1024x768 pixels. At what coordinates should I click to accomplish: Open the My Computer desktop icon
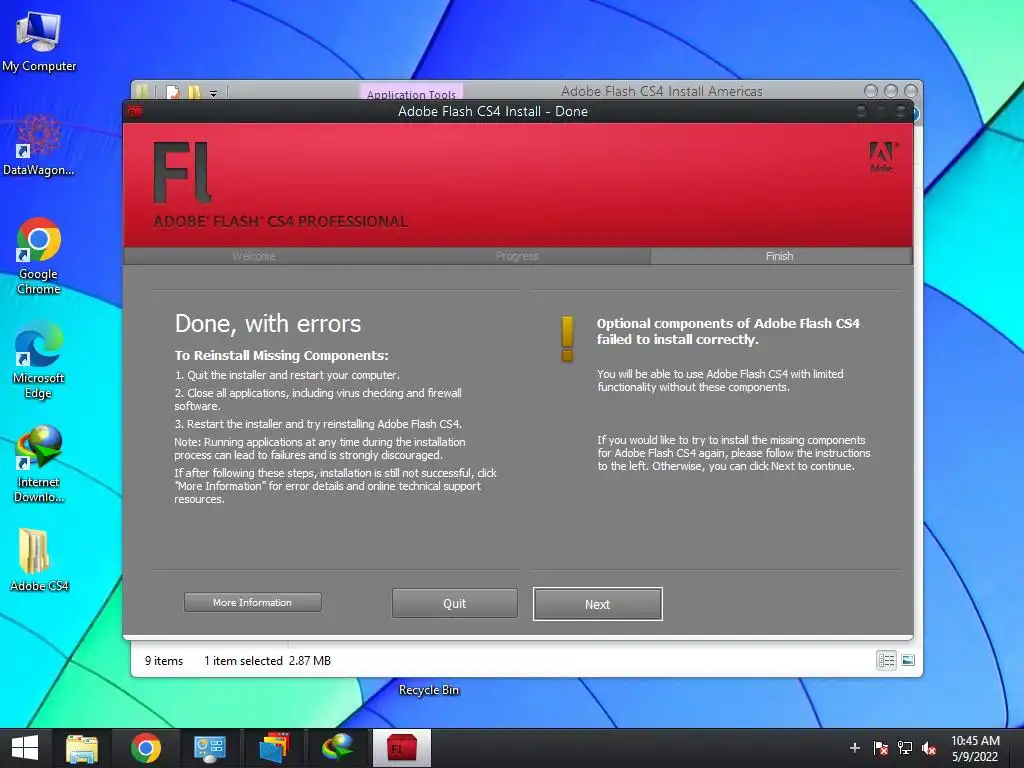[39, 42]
